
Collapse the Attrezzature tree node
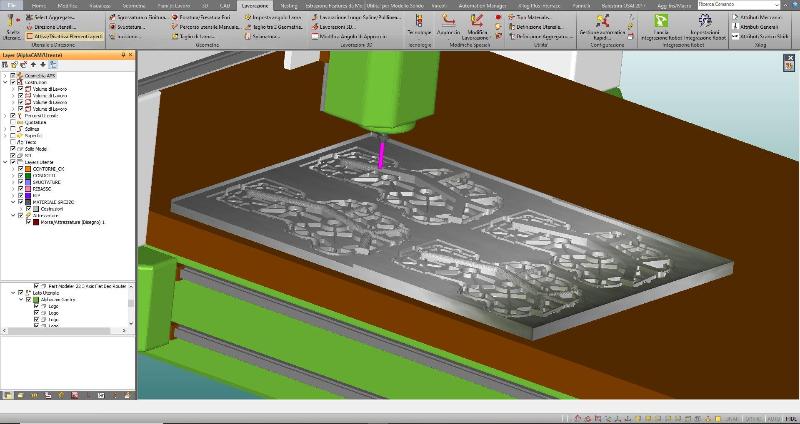(x=13, y=215)
